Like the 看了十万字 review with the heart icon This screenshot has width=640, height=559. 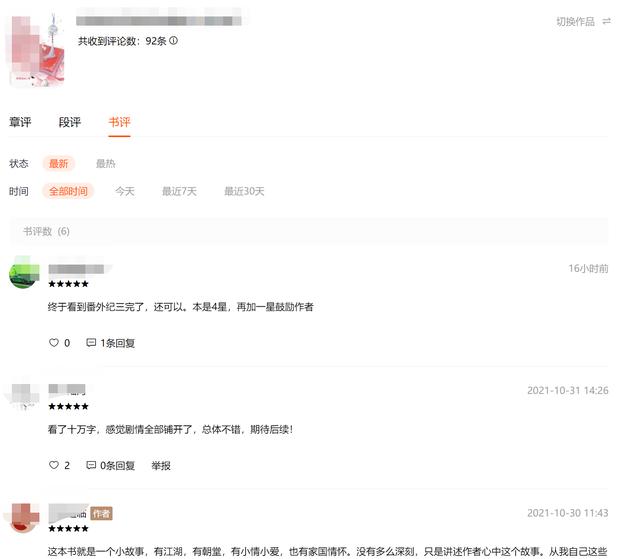pyautogui.click(x=54, y=465)
